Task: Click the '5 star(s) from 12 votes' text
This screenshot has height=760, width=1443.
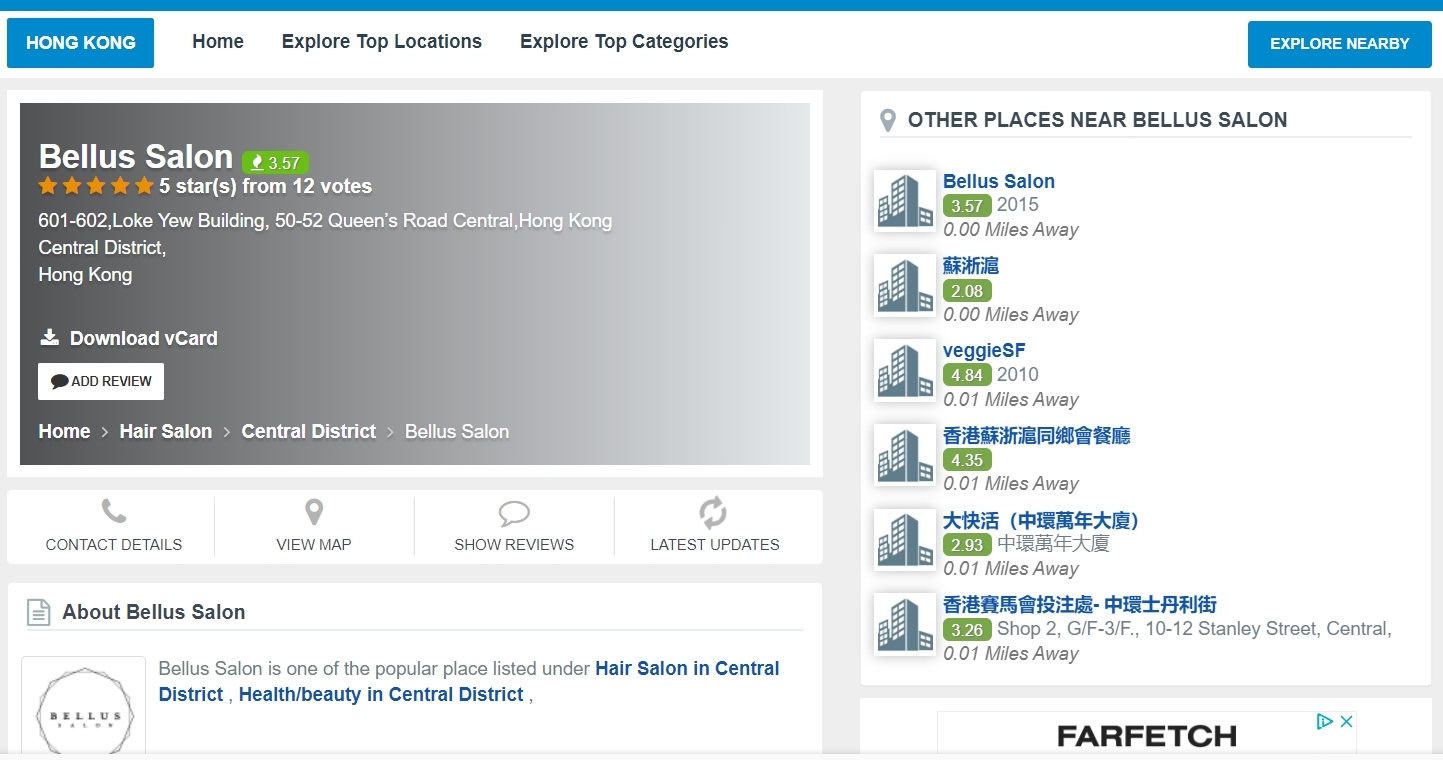Action: coord(265,186)
